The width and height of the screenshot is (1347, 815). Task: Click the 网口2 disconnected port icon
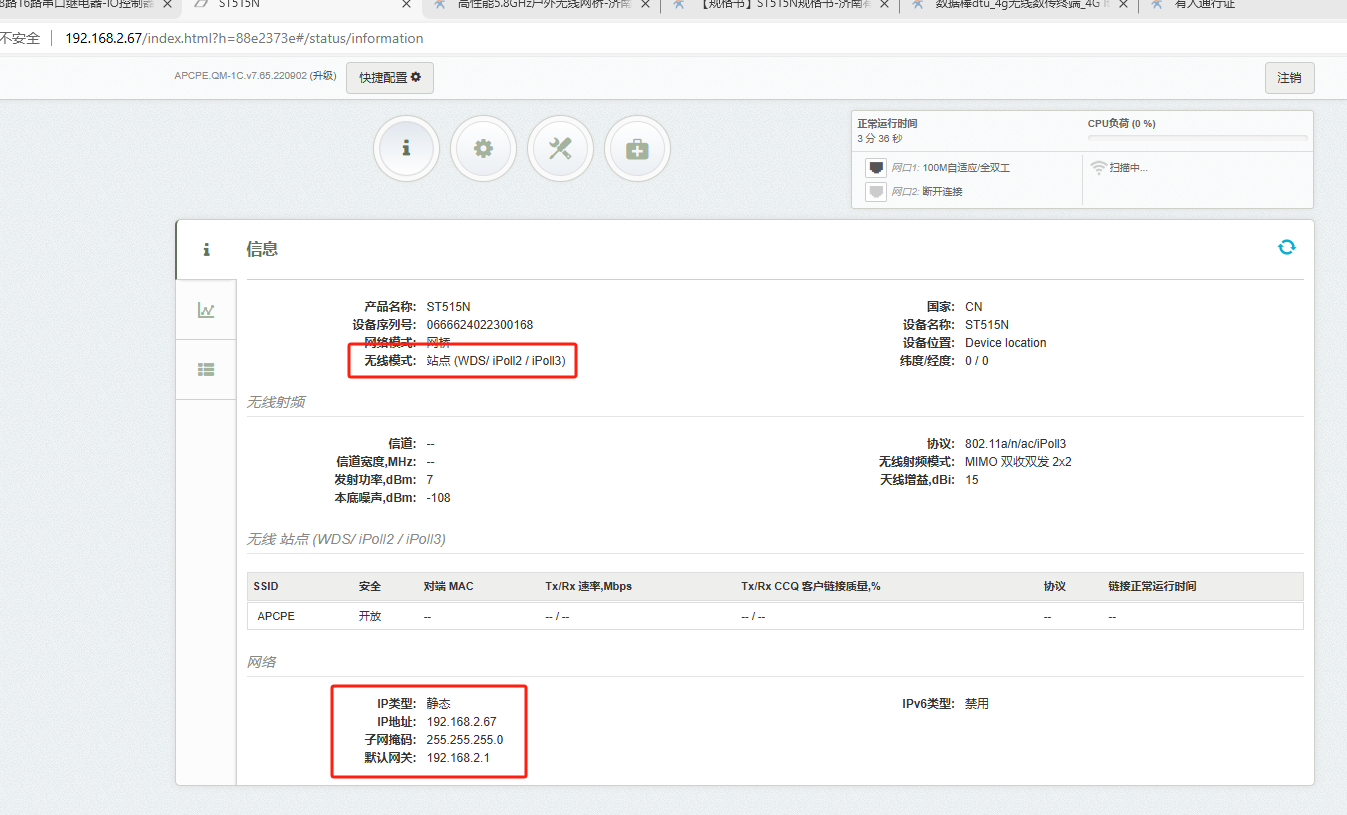click(x=876, y=191)
